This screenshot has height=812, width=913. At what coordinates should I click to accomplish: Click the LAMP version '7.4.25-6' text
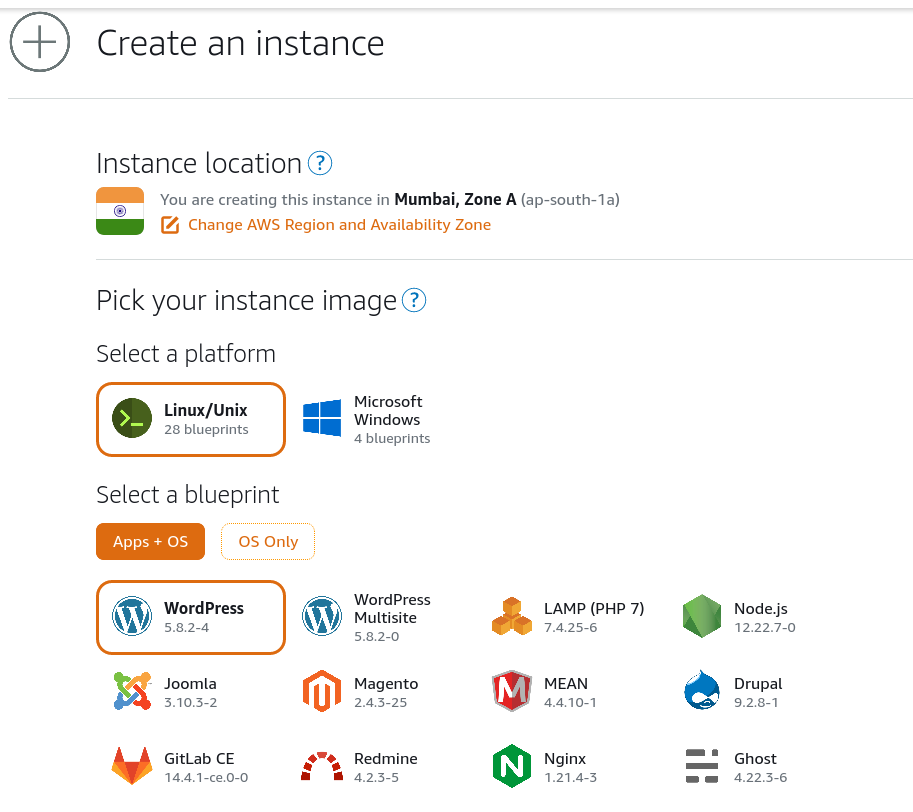(570, 627)
